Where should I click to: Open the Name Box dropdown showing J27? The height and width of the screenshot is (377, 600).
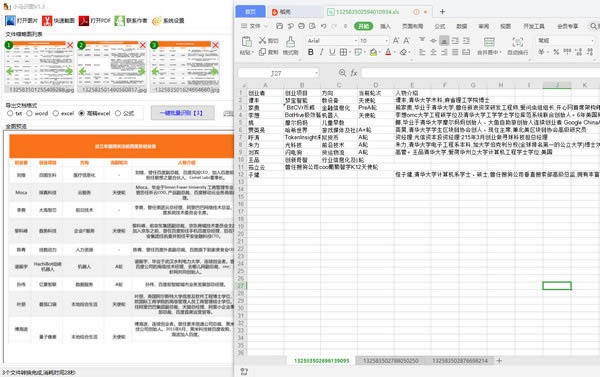click(x=316, y=73)
